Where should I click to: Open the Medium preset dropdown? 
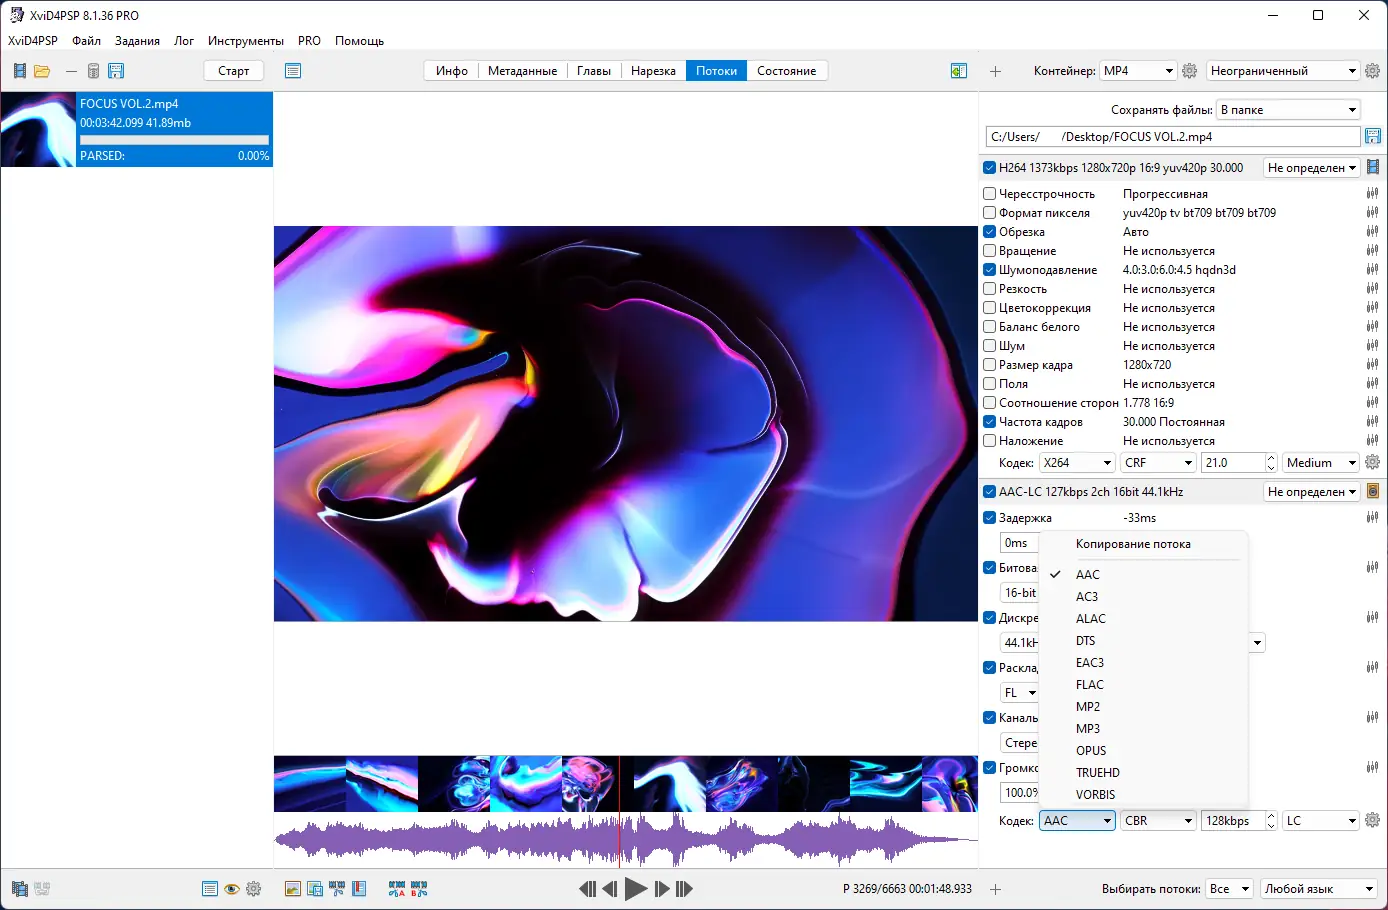(1321, 462)
